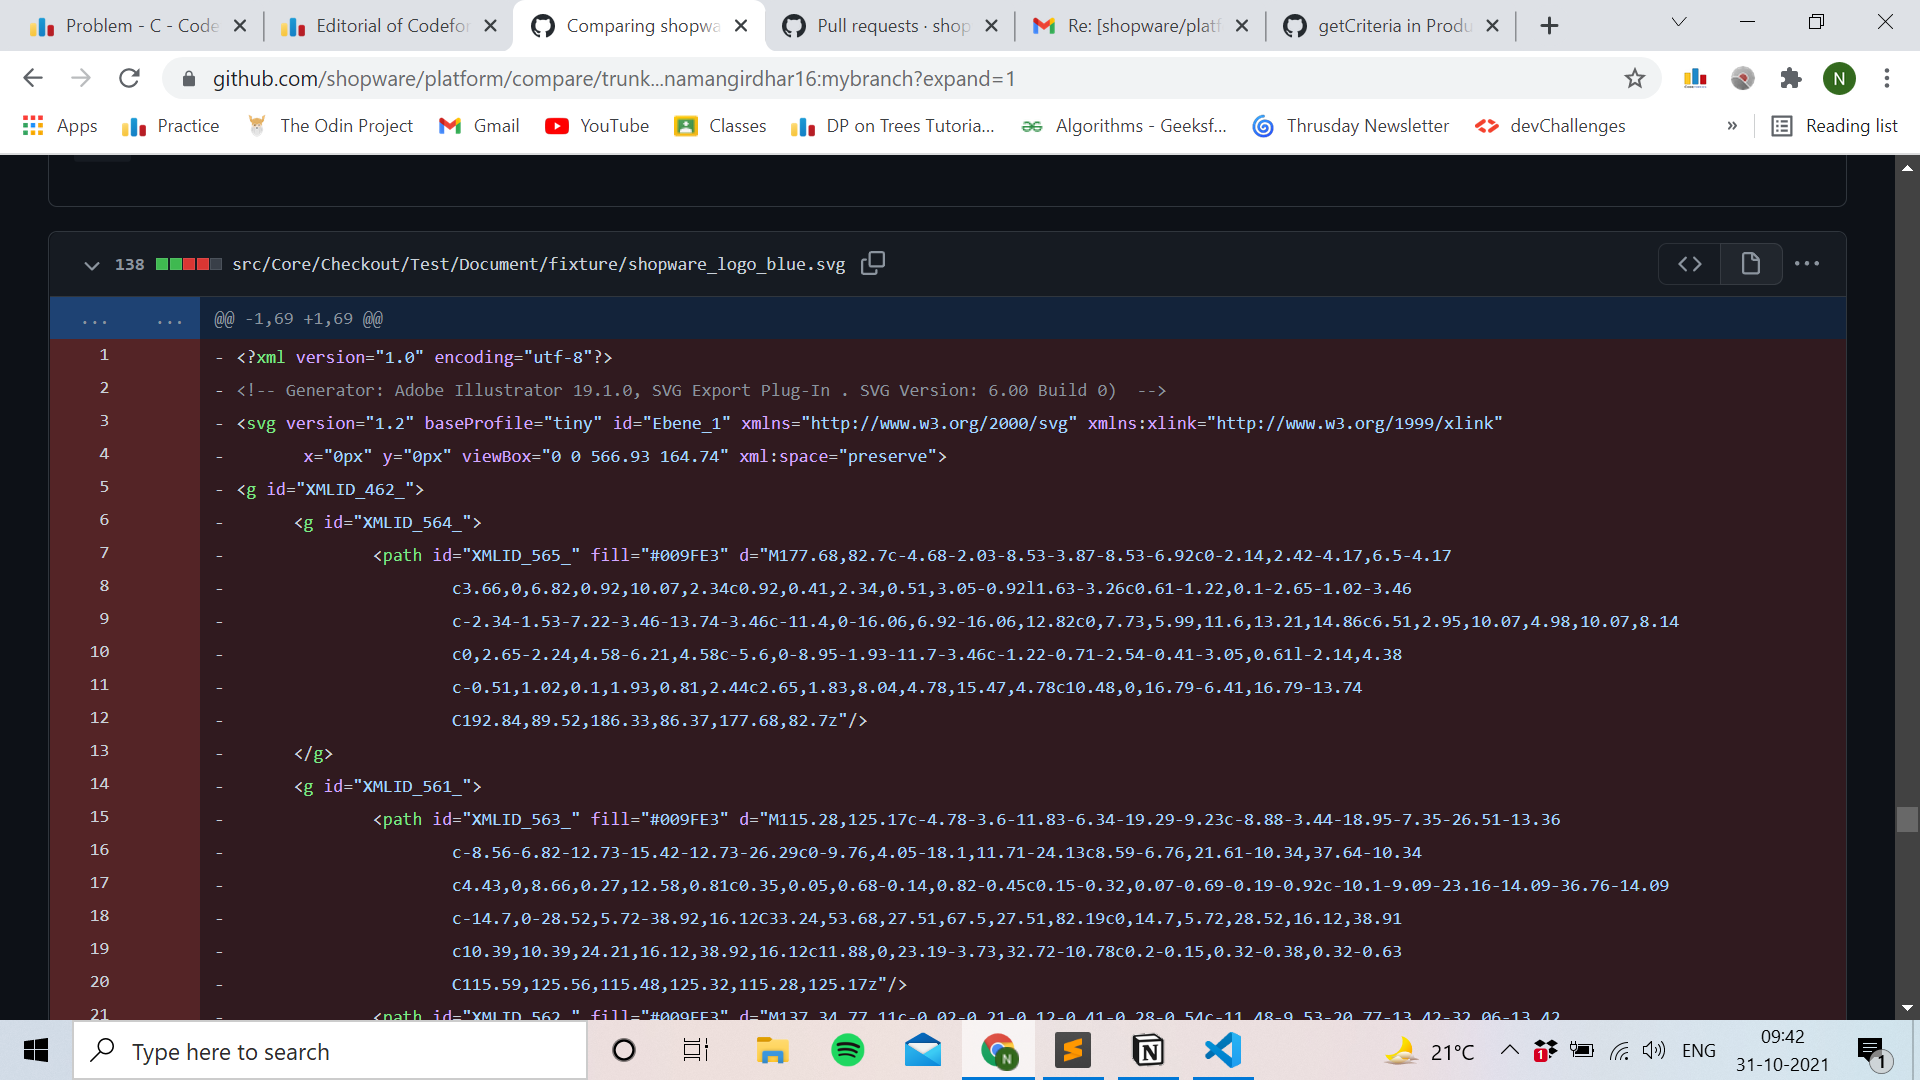Click the green N profile avatar
Screen dimensions: 1920x1080
pos(1841,78)
